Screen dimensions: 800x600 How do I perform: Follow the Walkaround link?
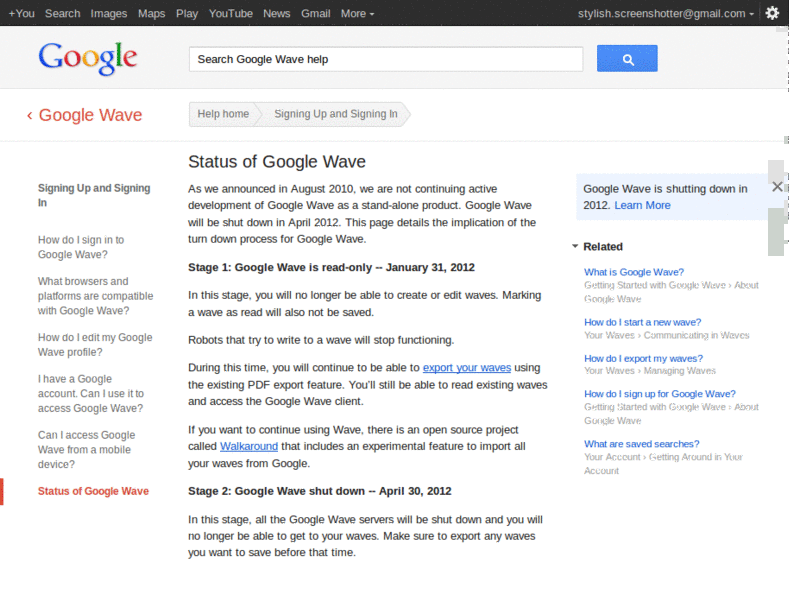point(249,446)
